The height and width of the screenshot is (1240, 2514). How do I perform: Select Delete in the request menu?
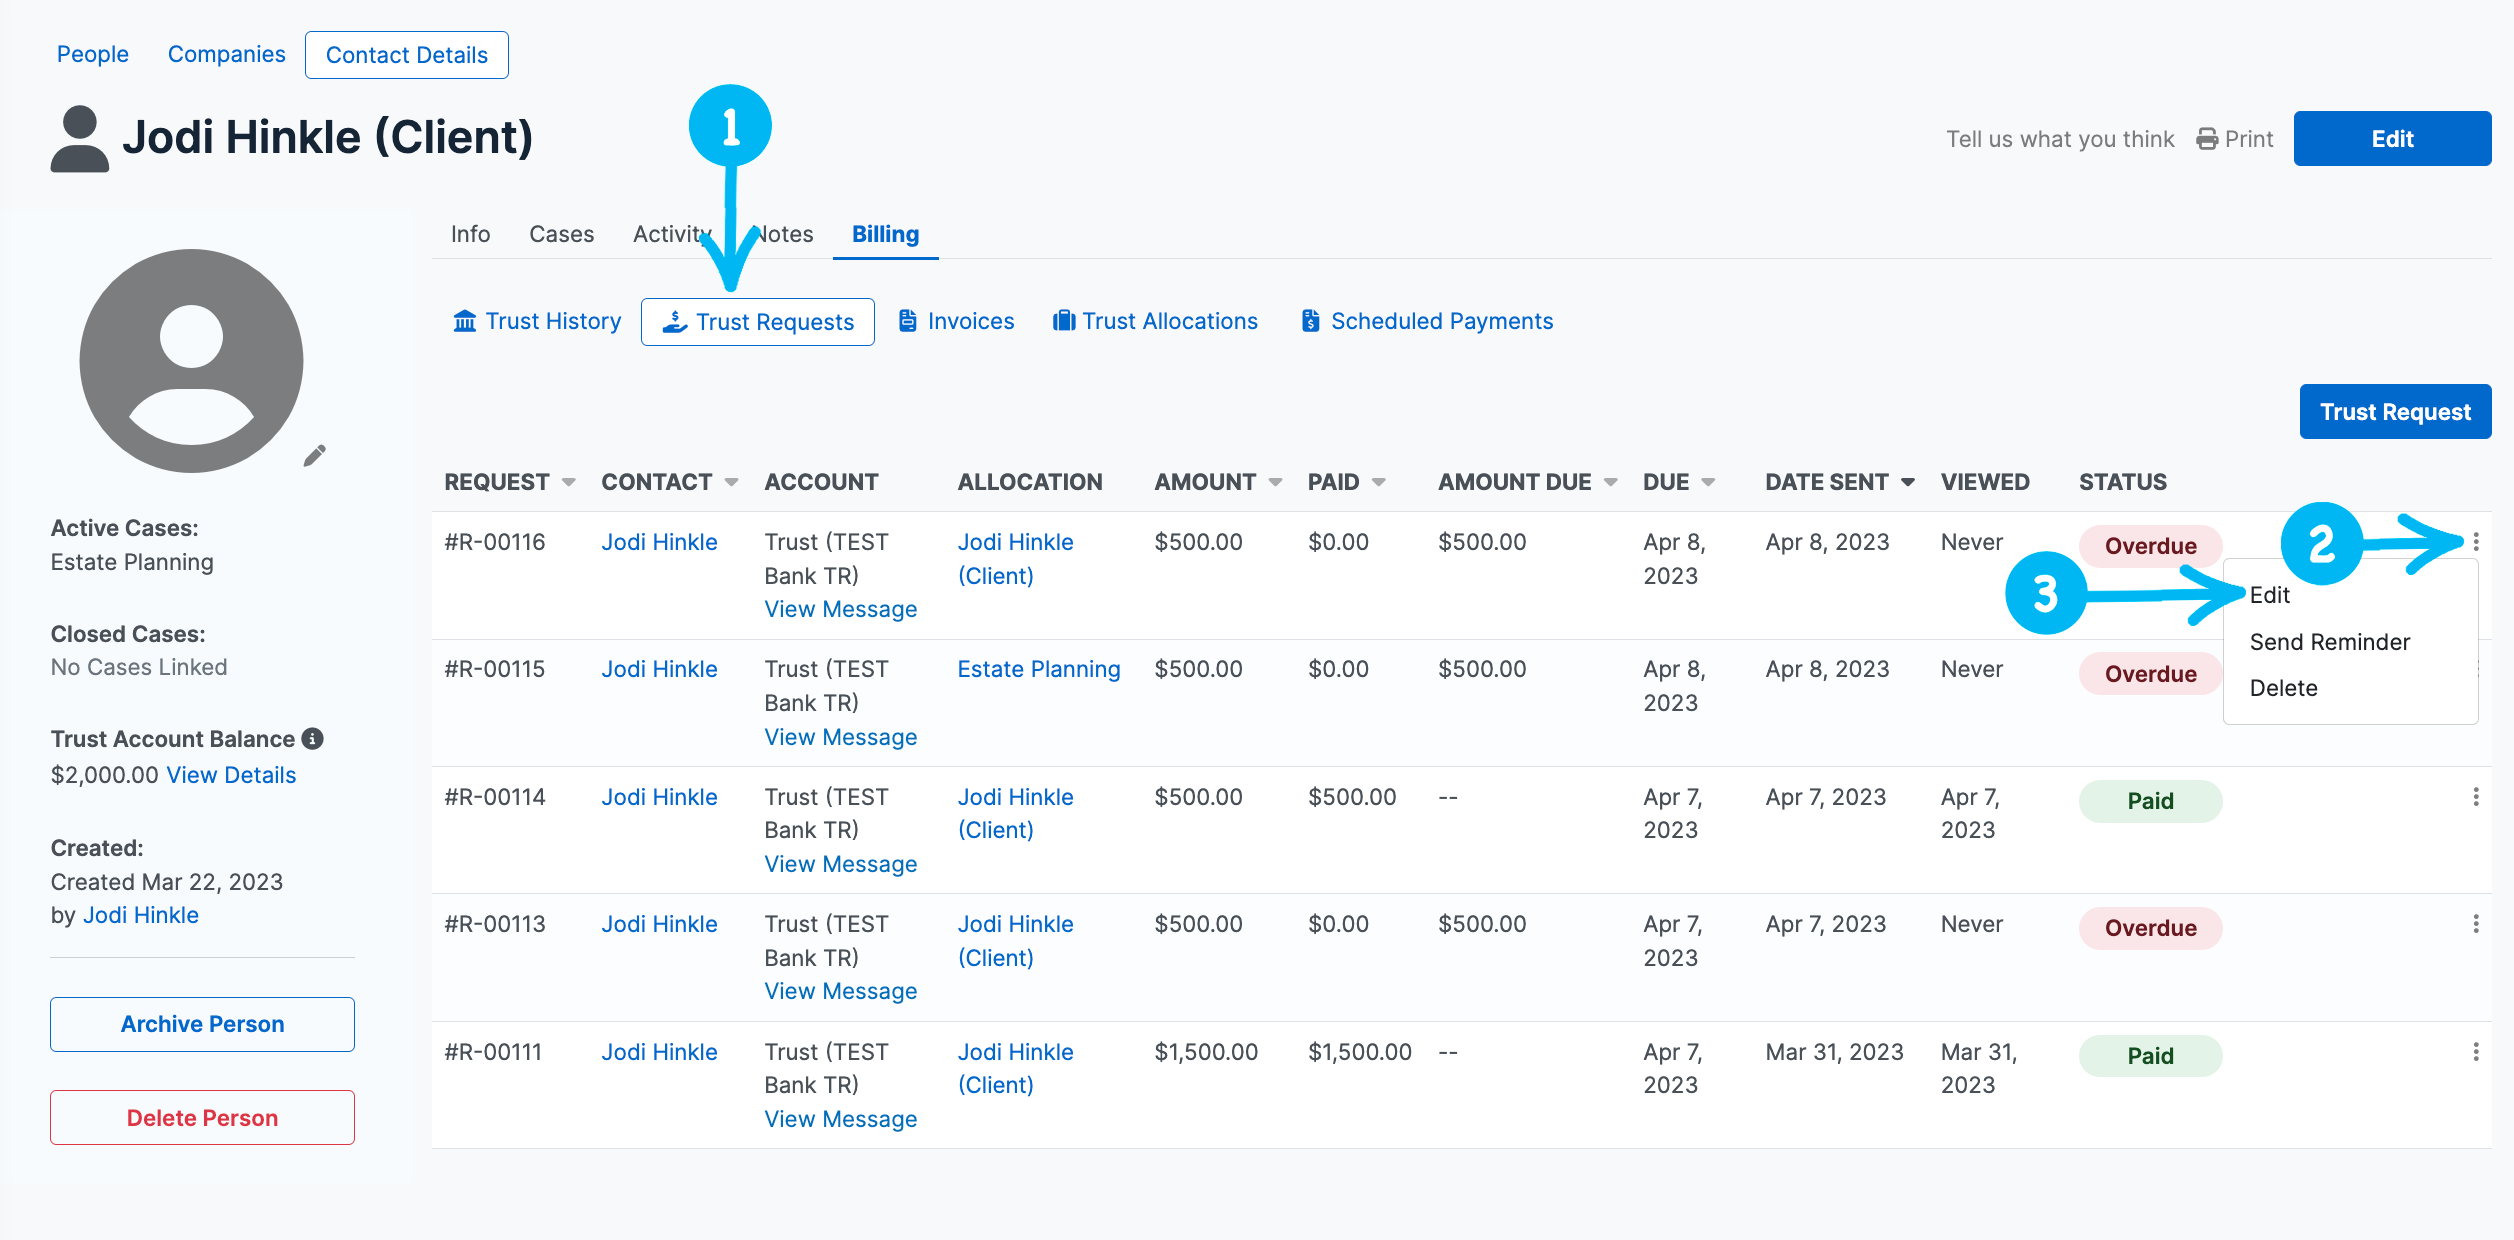tap(2283, 688)
